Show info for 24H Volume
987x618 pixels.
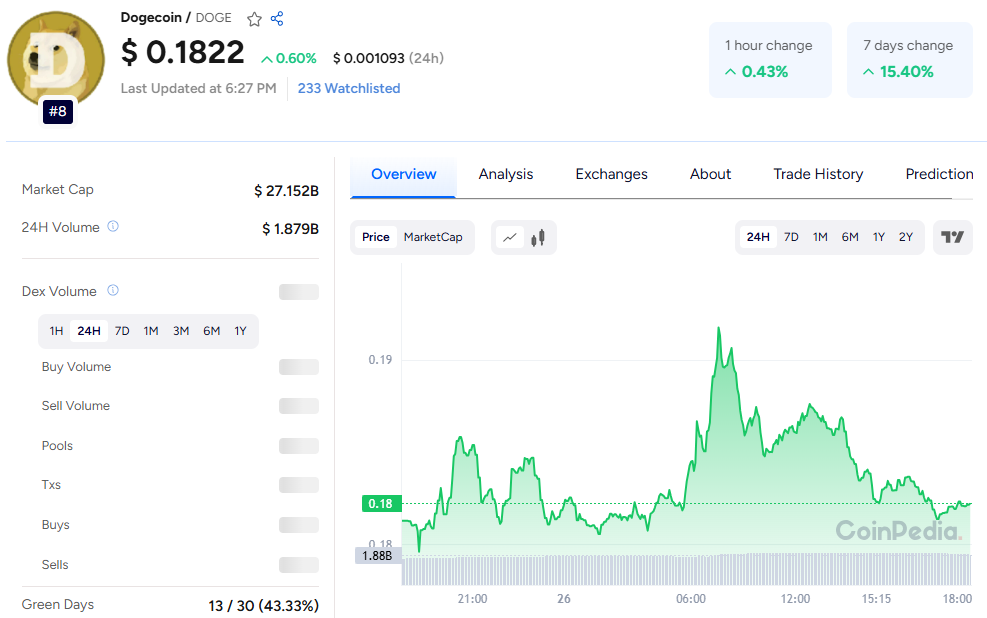pyautogui.click(x=113, y=226)
